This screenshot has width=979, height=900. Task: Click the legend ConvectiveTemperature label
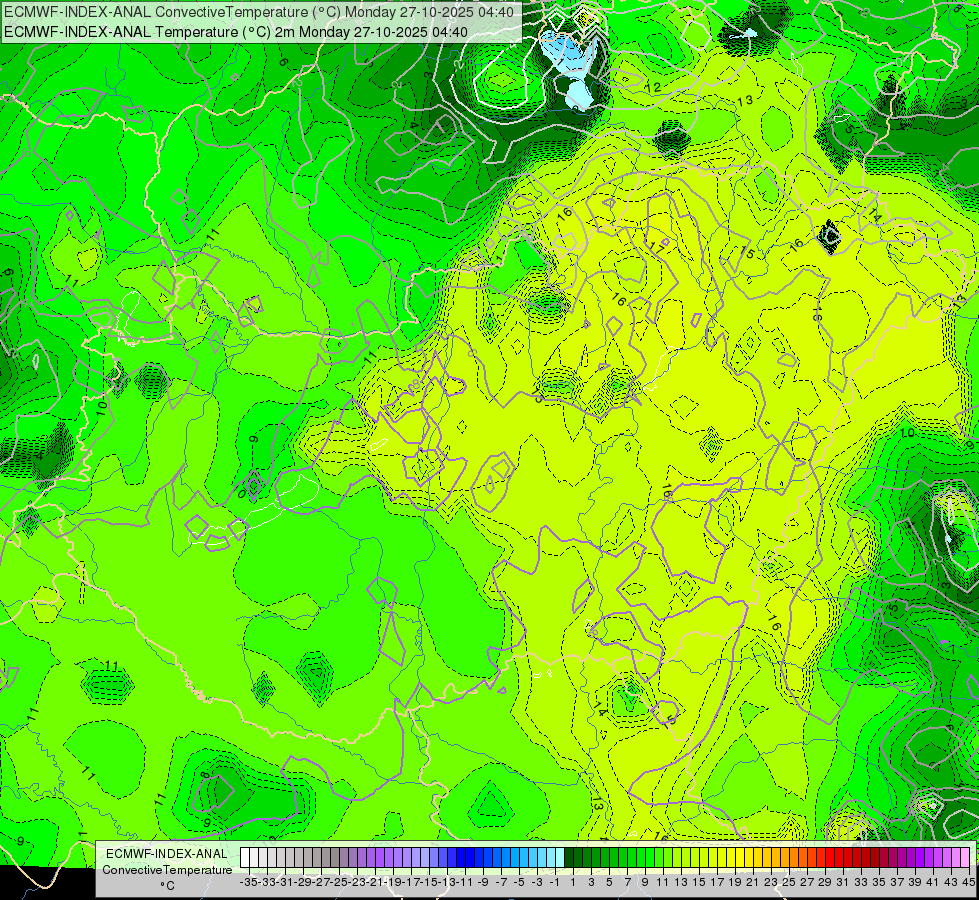[167, 869]
